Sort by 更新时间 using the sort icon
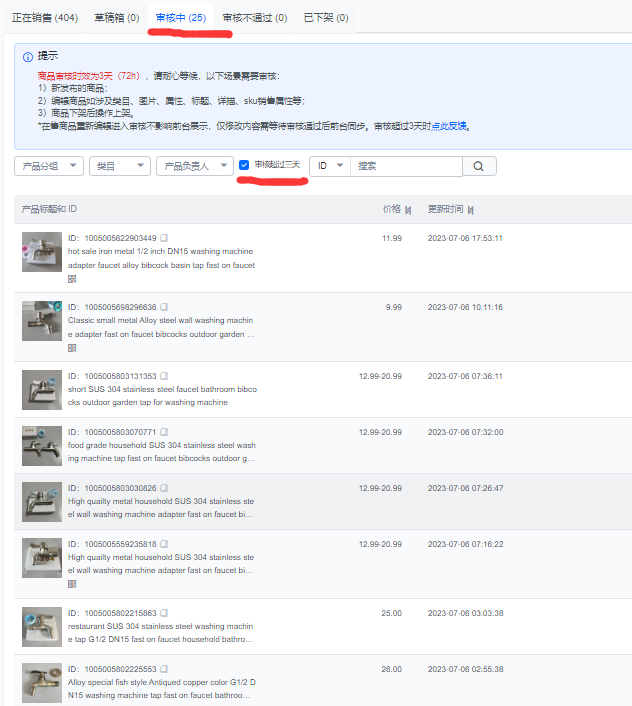 point(471,210)
